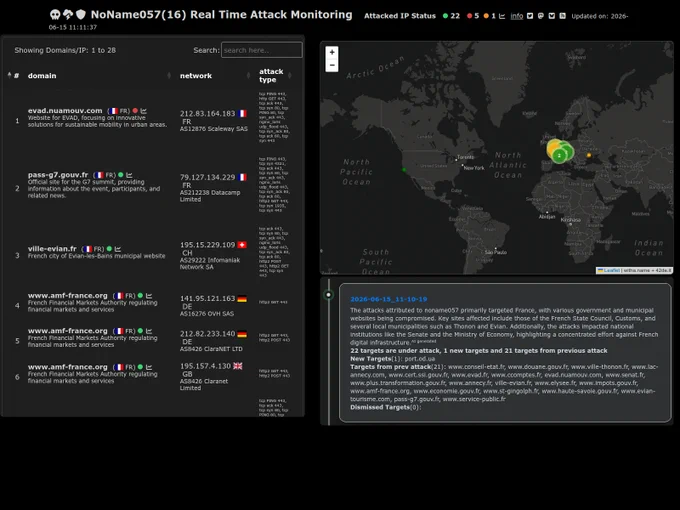Click the shield icon before NoName057 title
Viewport: 680px width, 510px height.
click(x=81, y=14)
